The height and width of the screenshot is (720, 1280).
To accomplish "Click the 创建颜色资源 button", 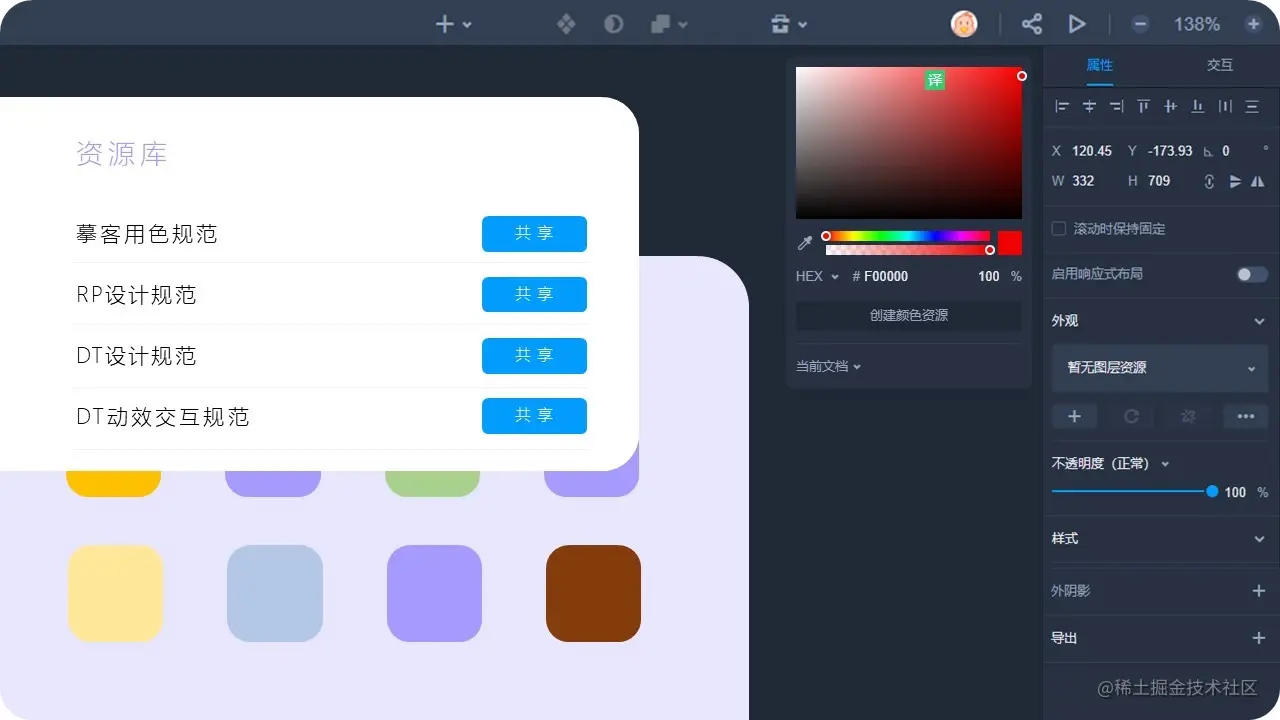I will (909, 316).
